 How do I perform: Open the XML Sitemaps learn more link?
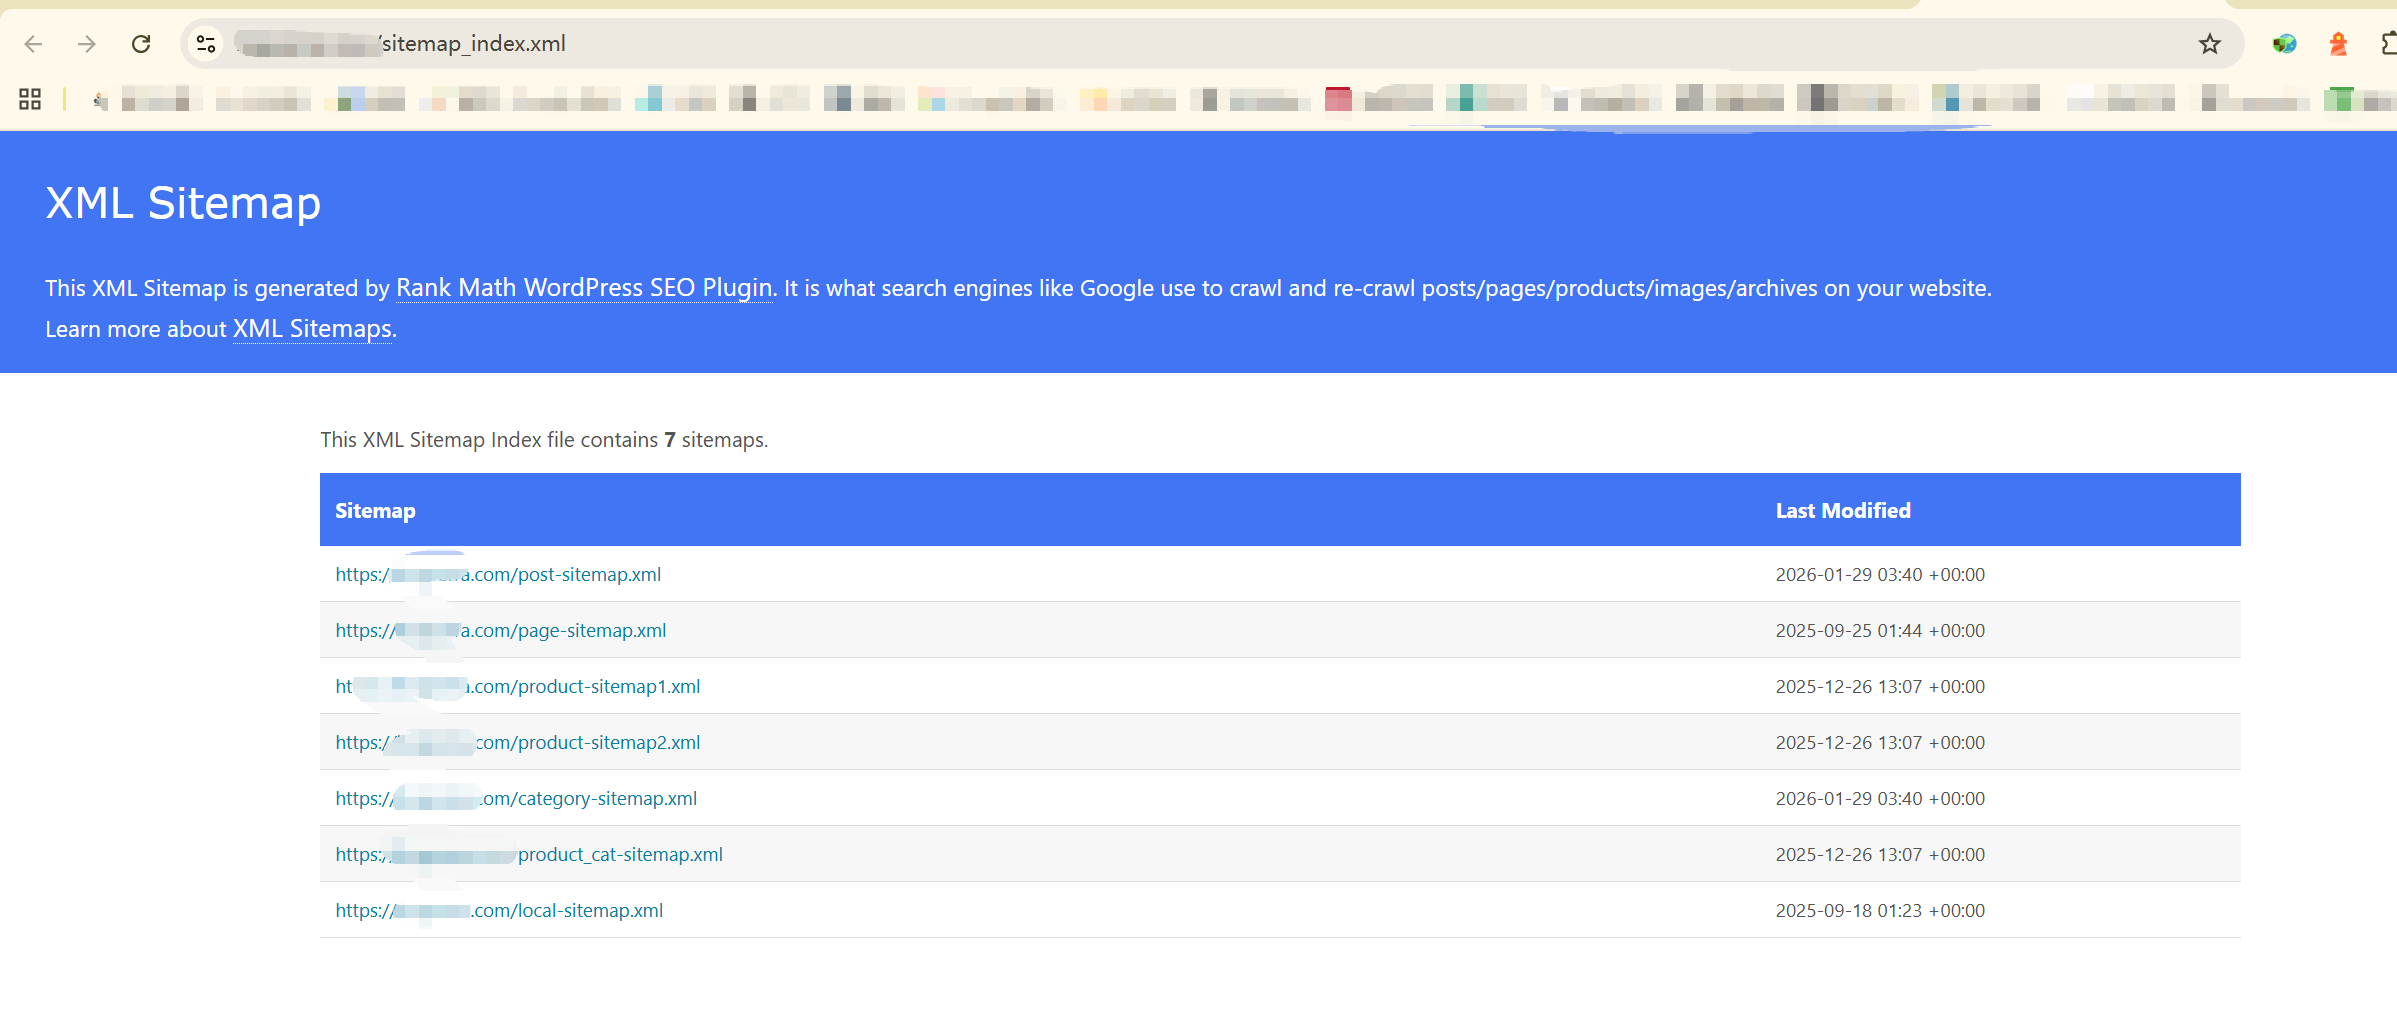point(312,329)
